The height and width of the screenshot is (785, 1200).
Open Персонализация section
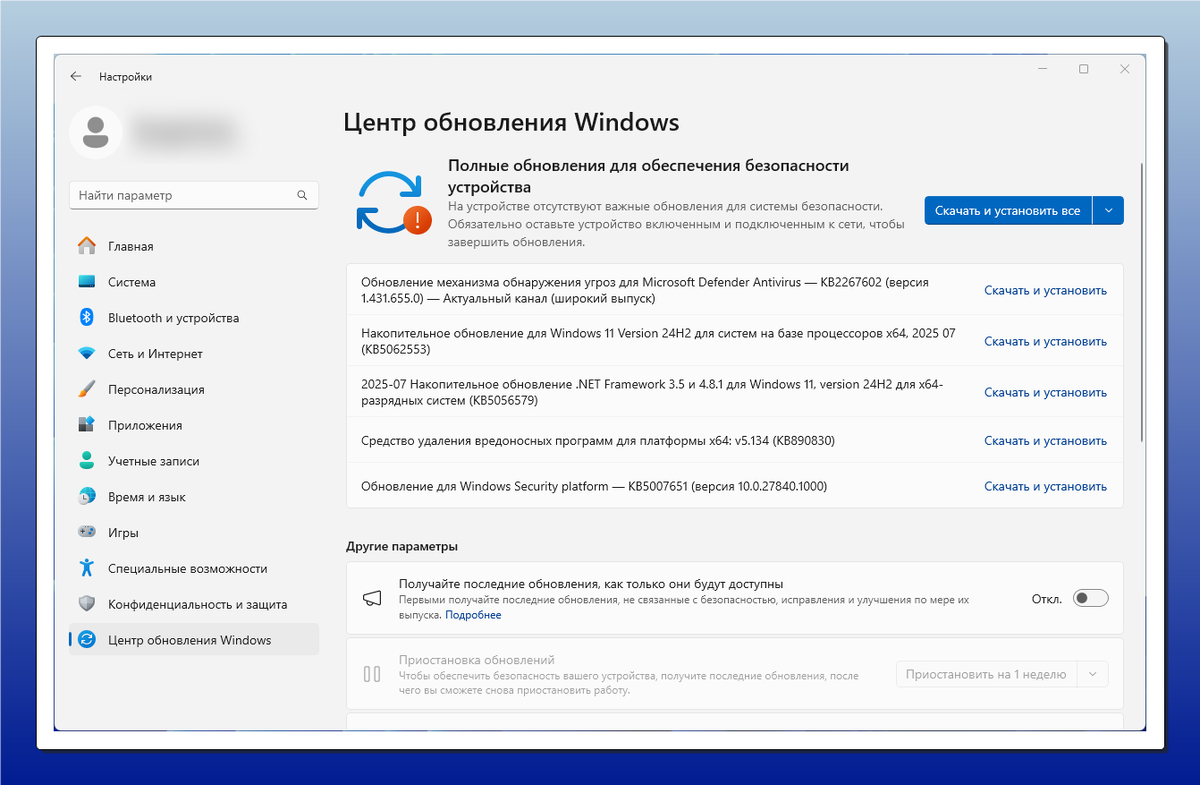coord(194,389)
